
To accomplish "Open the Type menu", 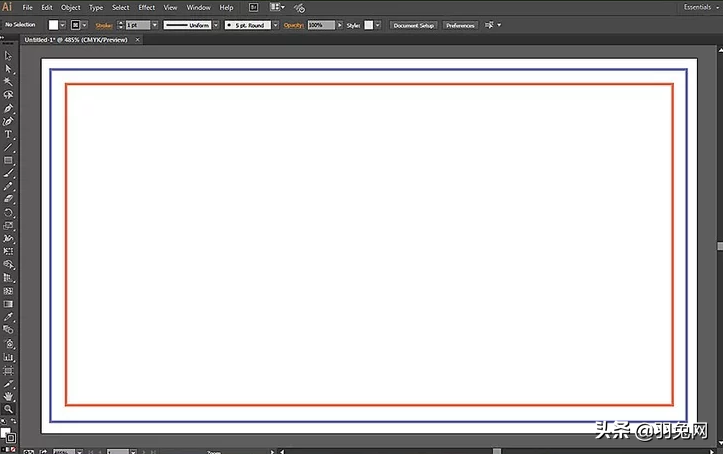I will click(96, 7).
